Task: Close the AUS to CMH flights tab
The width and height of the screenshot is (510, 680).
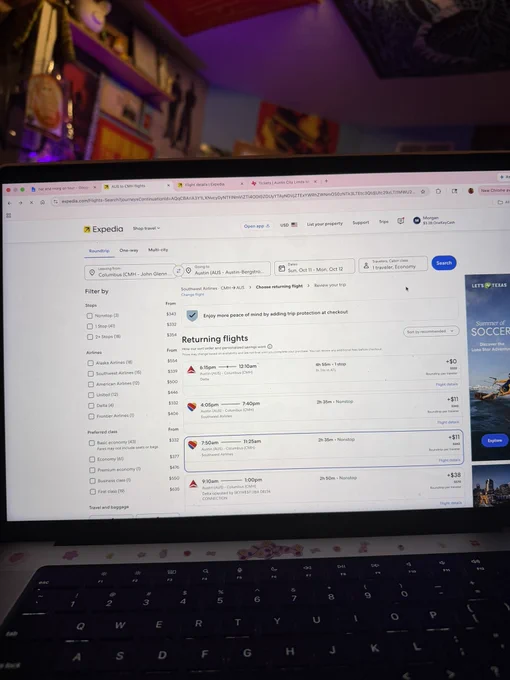Action: coord(169,185)
